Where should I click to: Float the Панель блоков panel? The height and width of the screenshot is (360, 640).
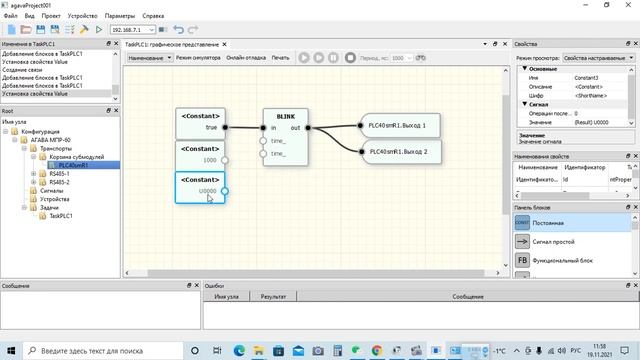(628, 207)
